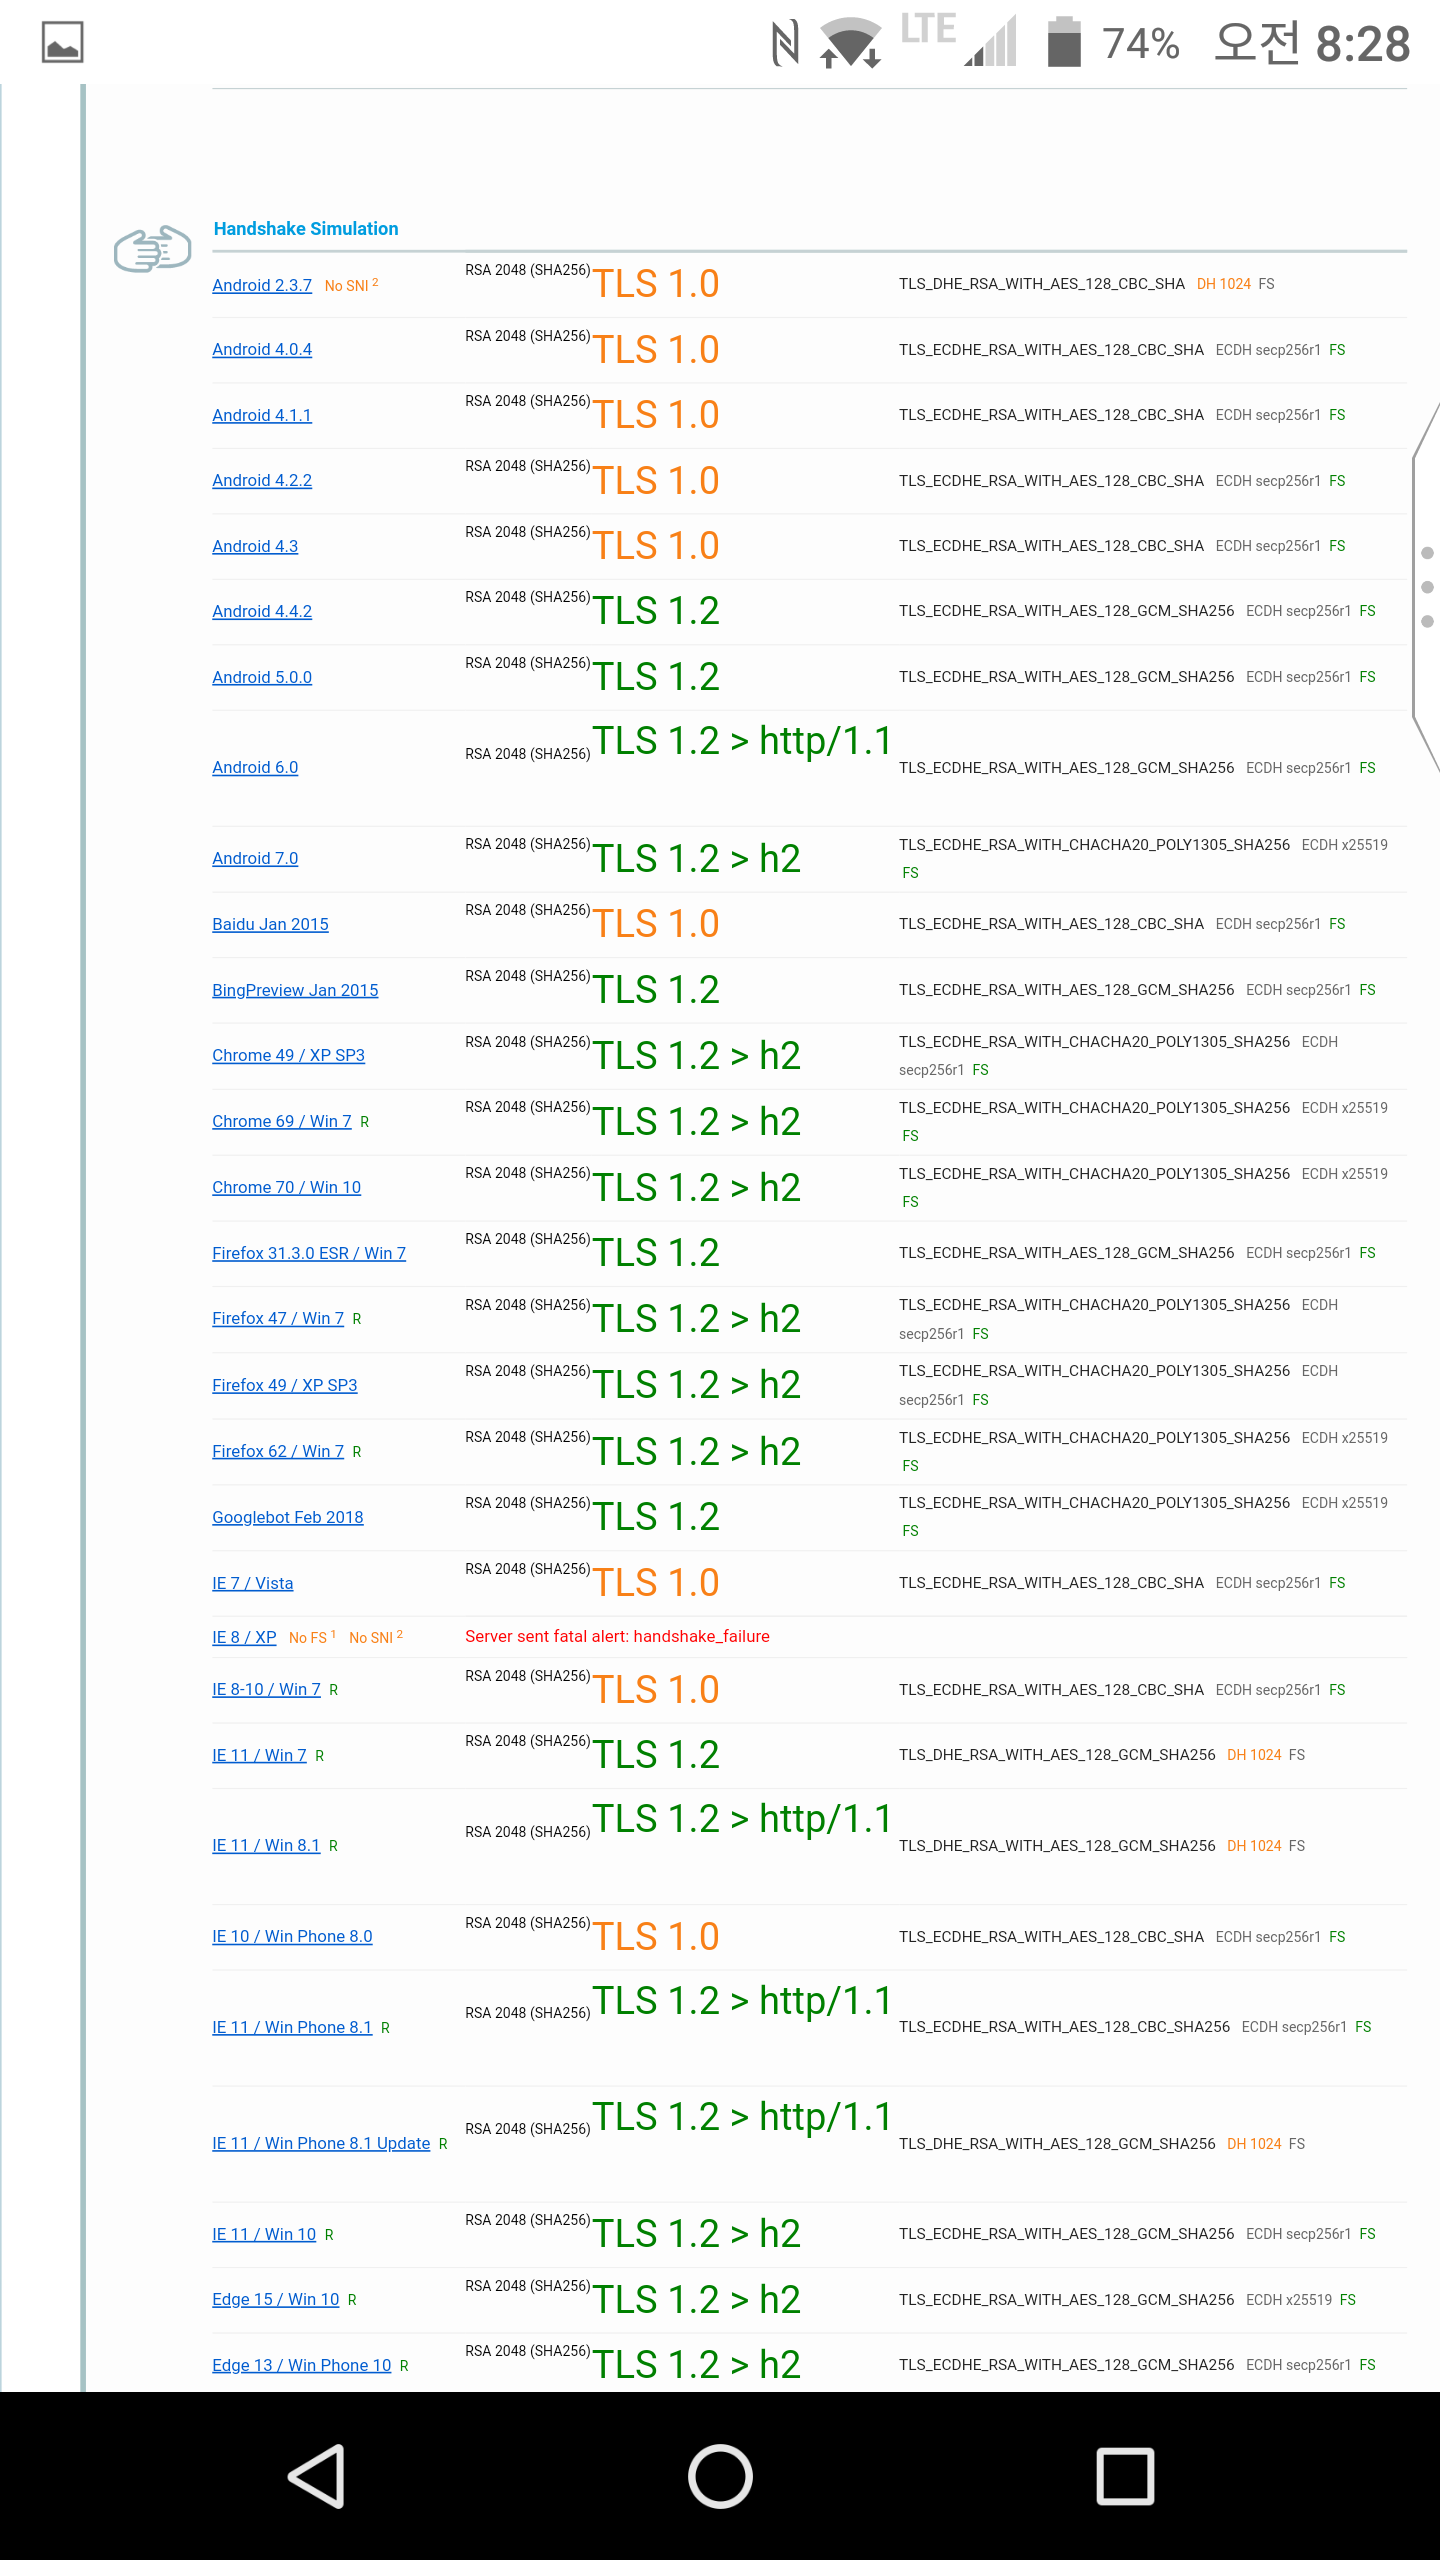Viewport: 1440px width, 2560px height.
Task: Tap the Handshake Simulation heading
Action: (x=306, y=229)
